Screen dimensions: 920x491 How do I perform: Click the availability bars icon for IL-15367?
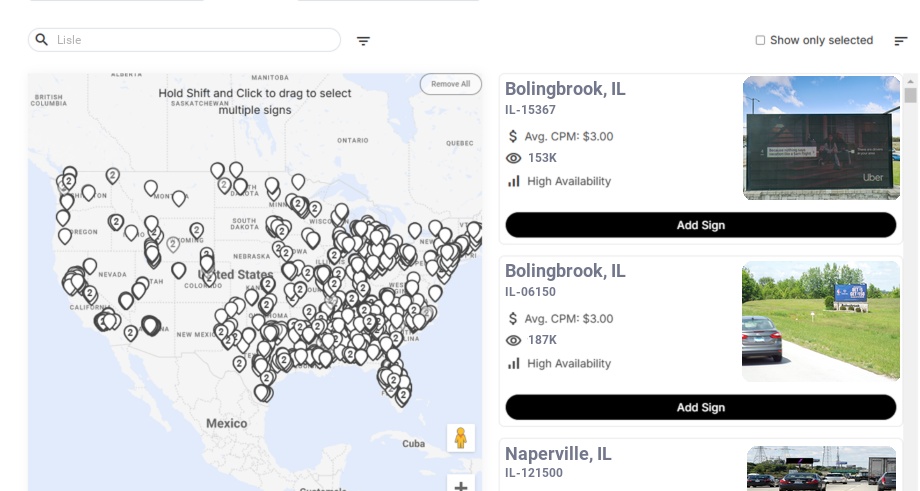[x=514, y=181]
